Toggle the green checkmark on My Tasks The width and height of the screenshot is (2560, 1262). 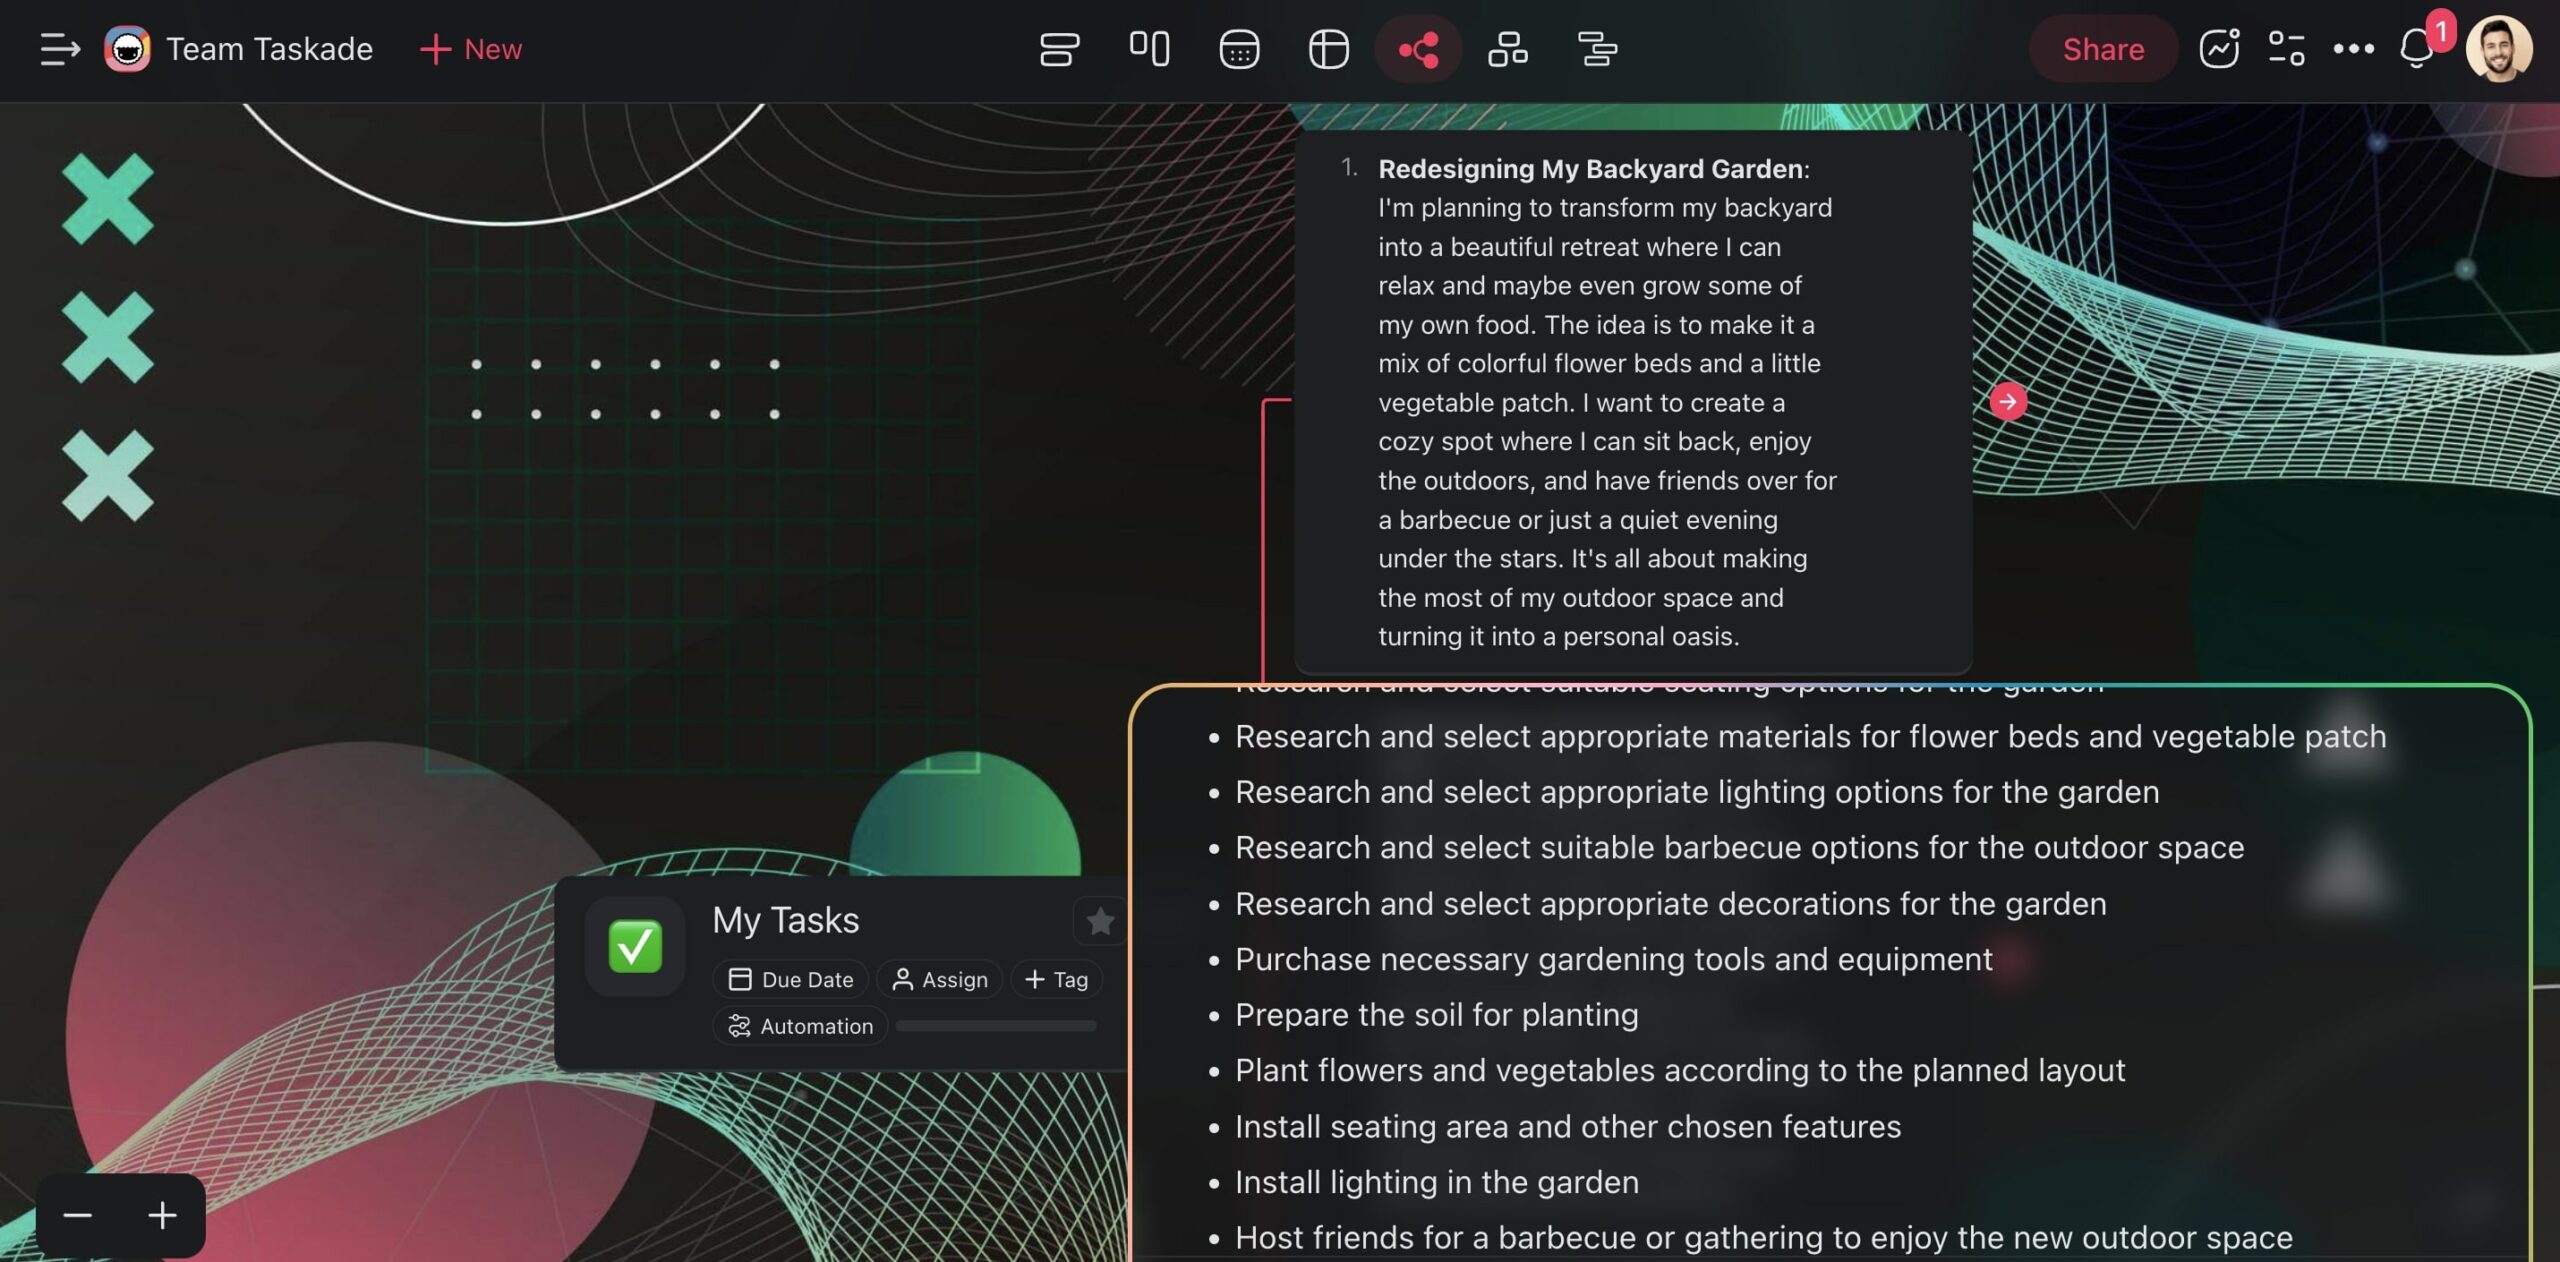[x=635, y=944]
